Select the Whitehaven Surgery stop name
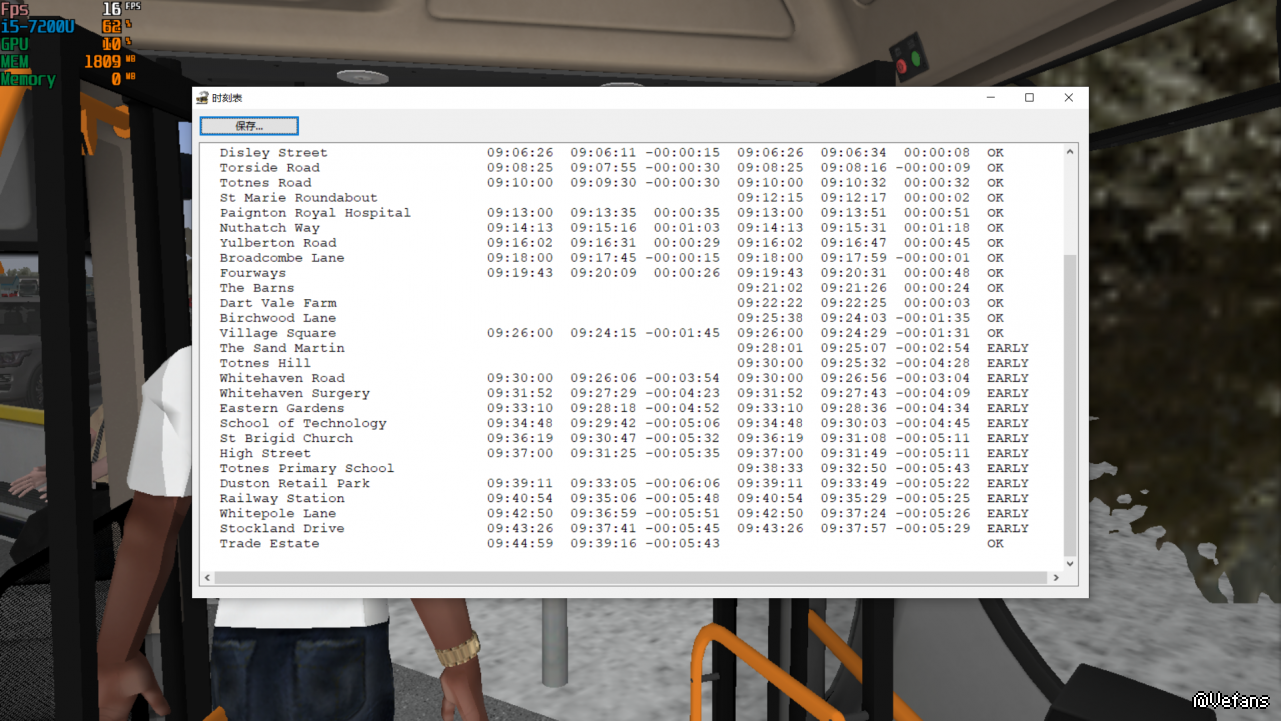 pos(295,393)
